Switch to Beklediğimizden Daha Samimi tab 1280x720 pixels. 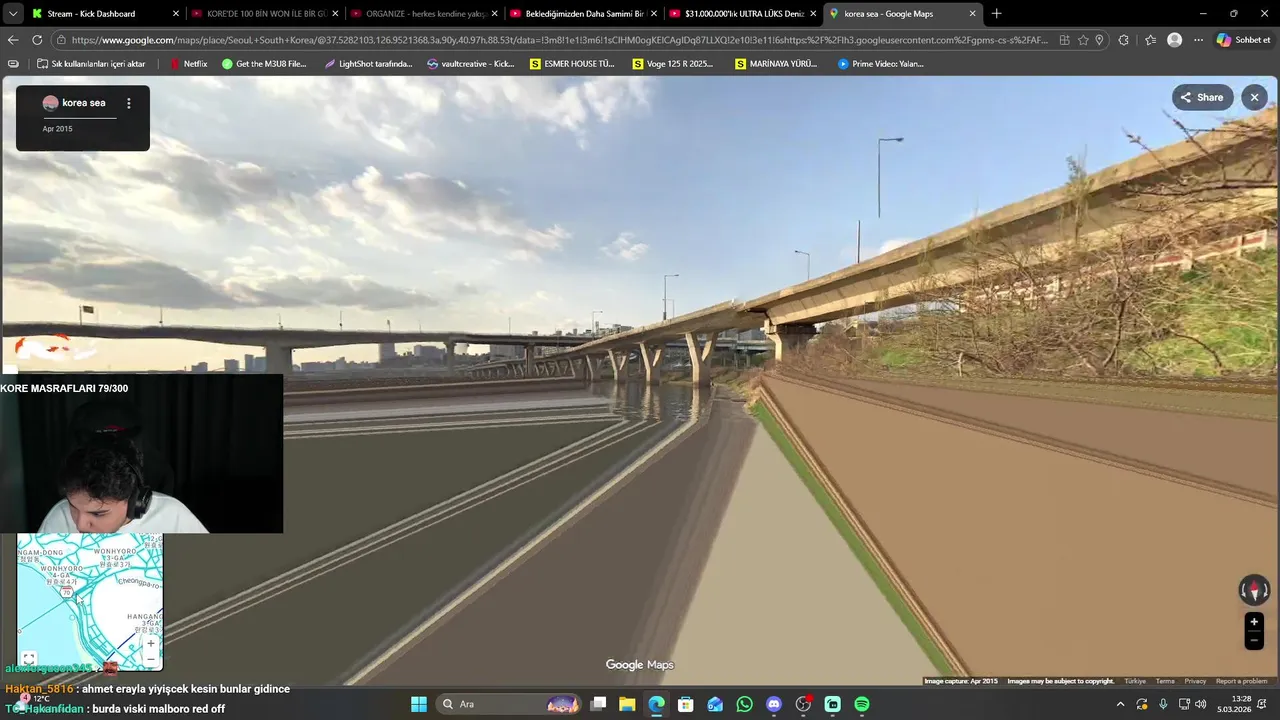[583, 14]
